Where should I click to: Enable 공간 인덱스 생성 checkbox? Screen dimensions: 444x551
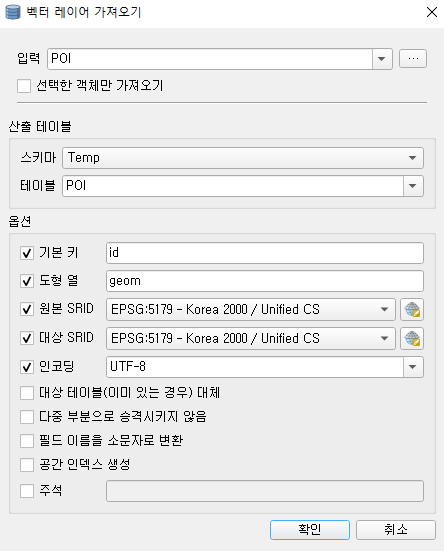pos(27,465)
